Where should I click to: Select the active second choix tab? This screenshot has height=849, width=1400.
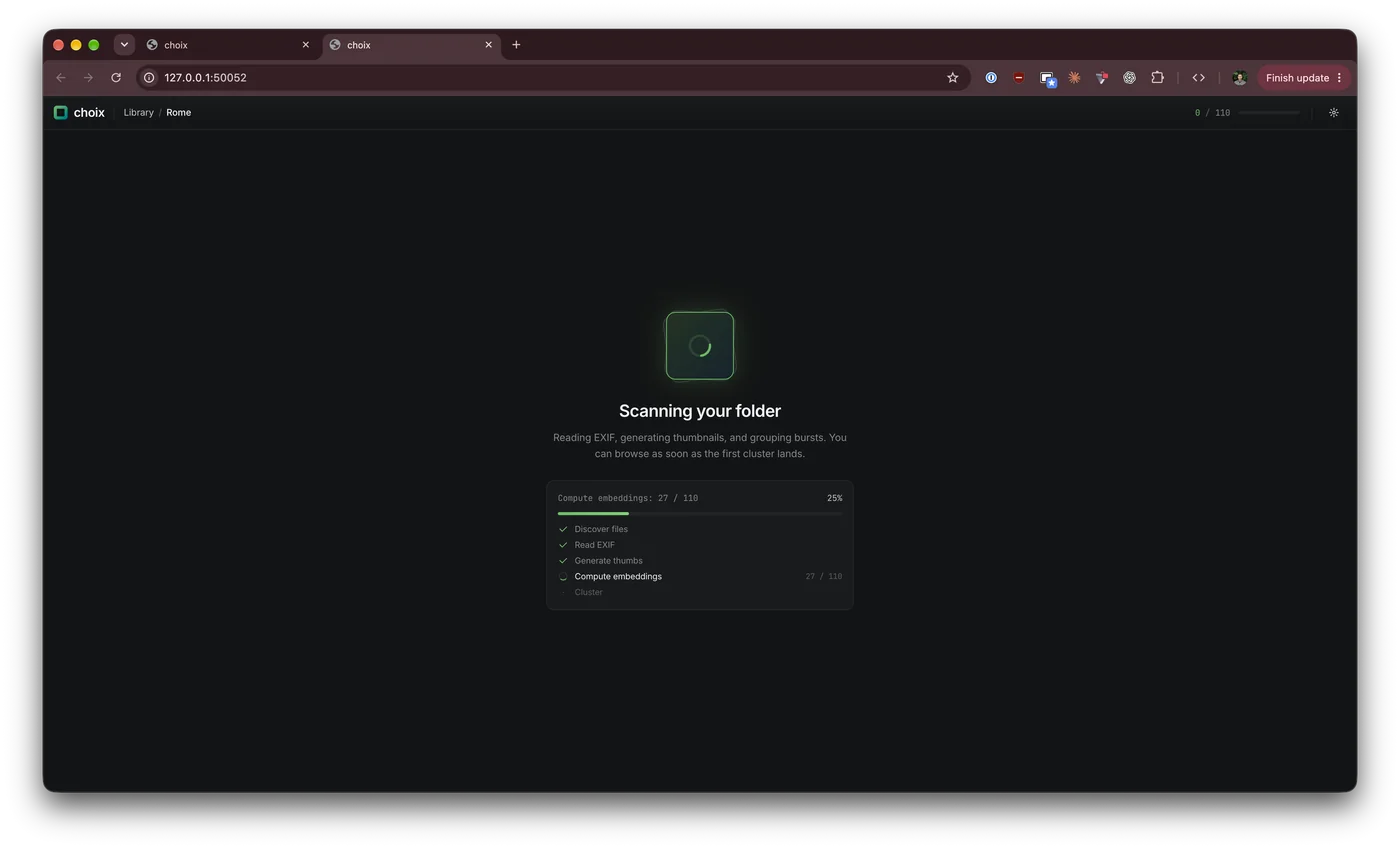click(x=411, y=45)
